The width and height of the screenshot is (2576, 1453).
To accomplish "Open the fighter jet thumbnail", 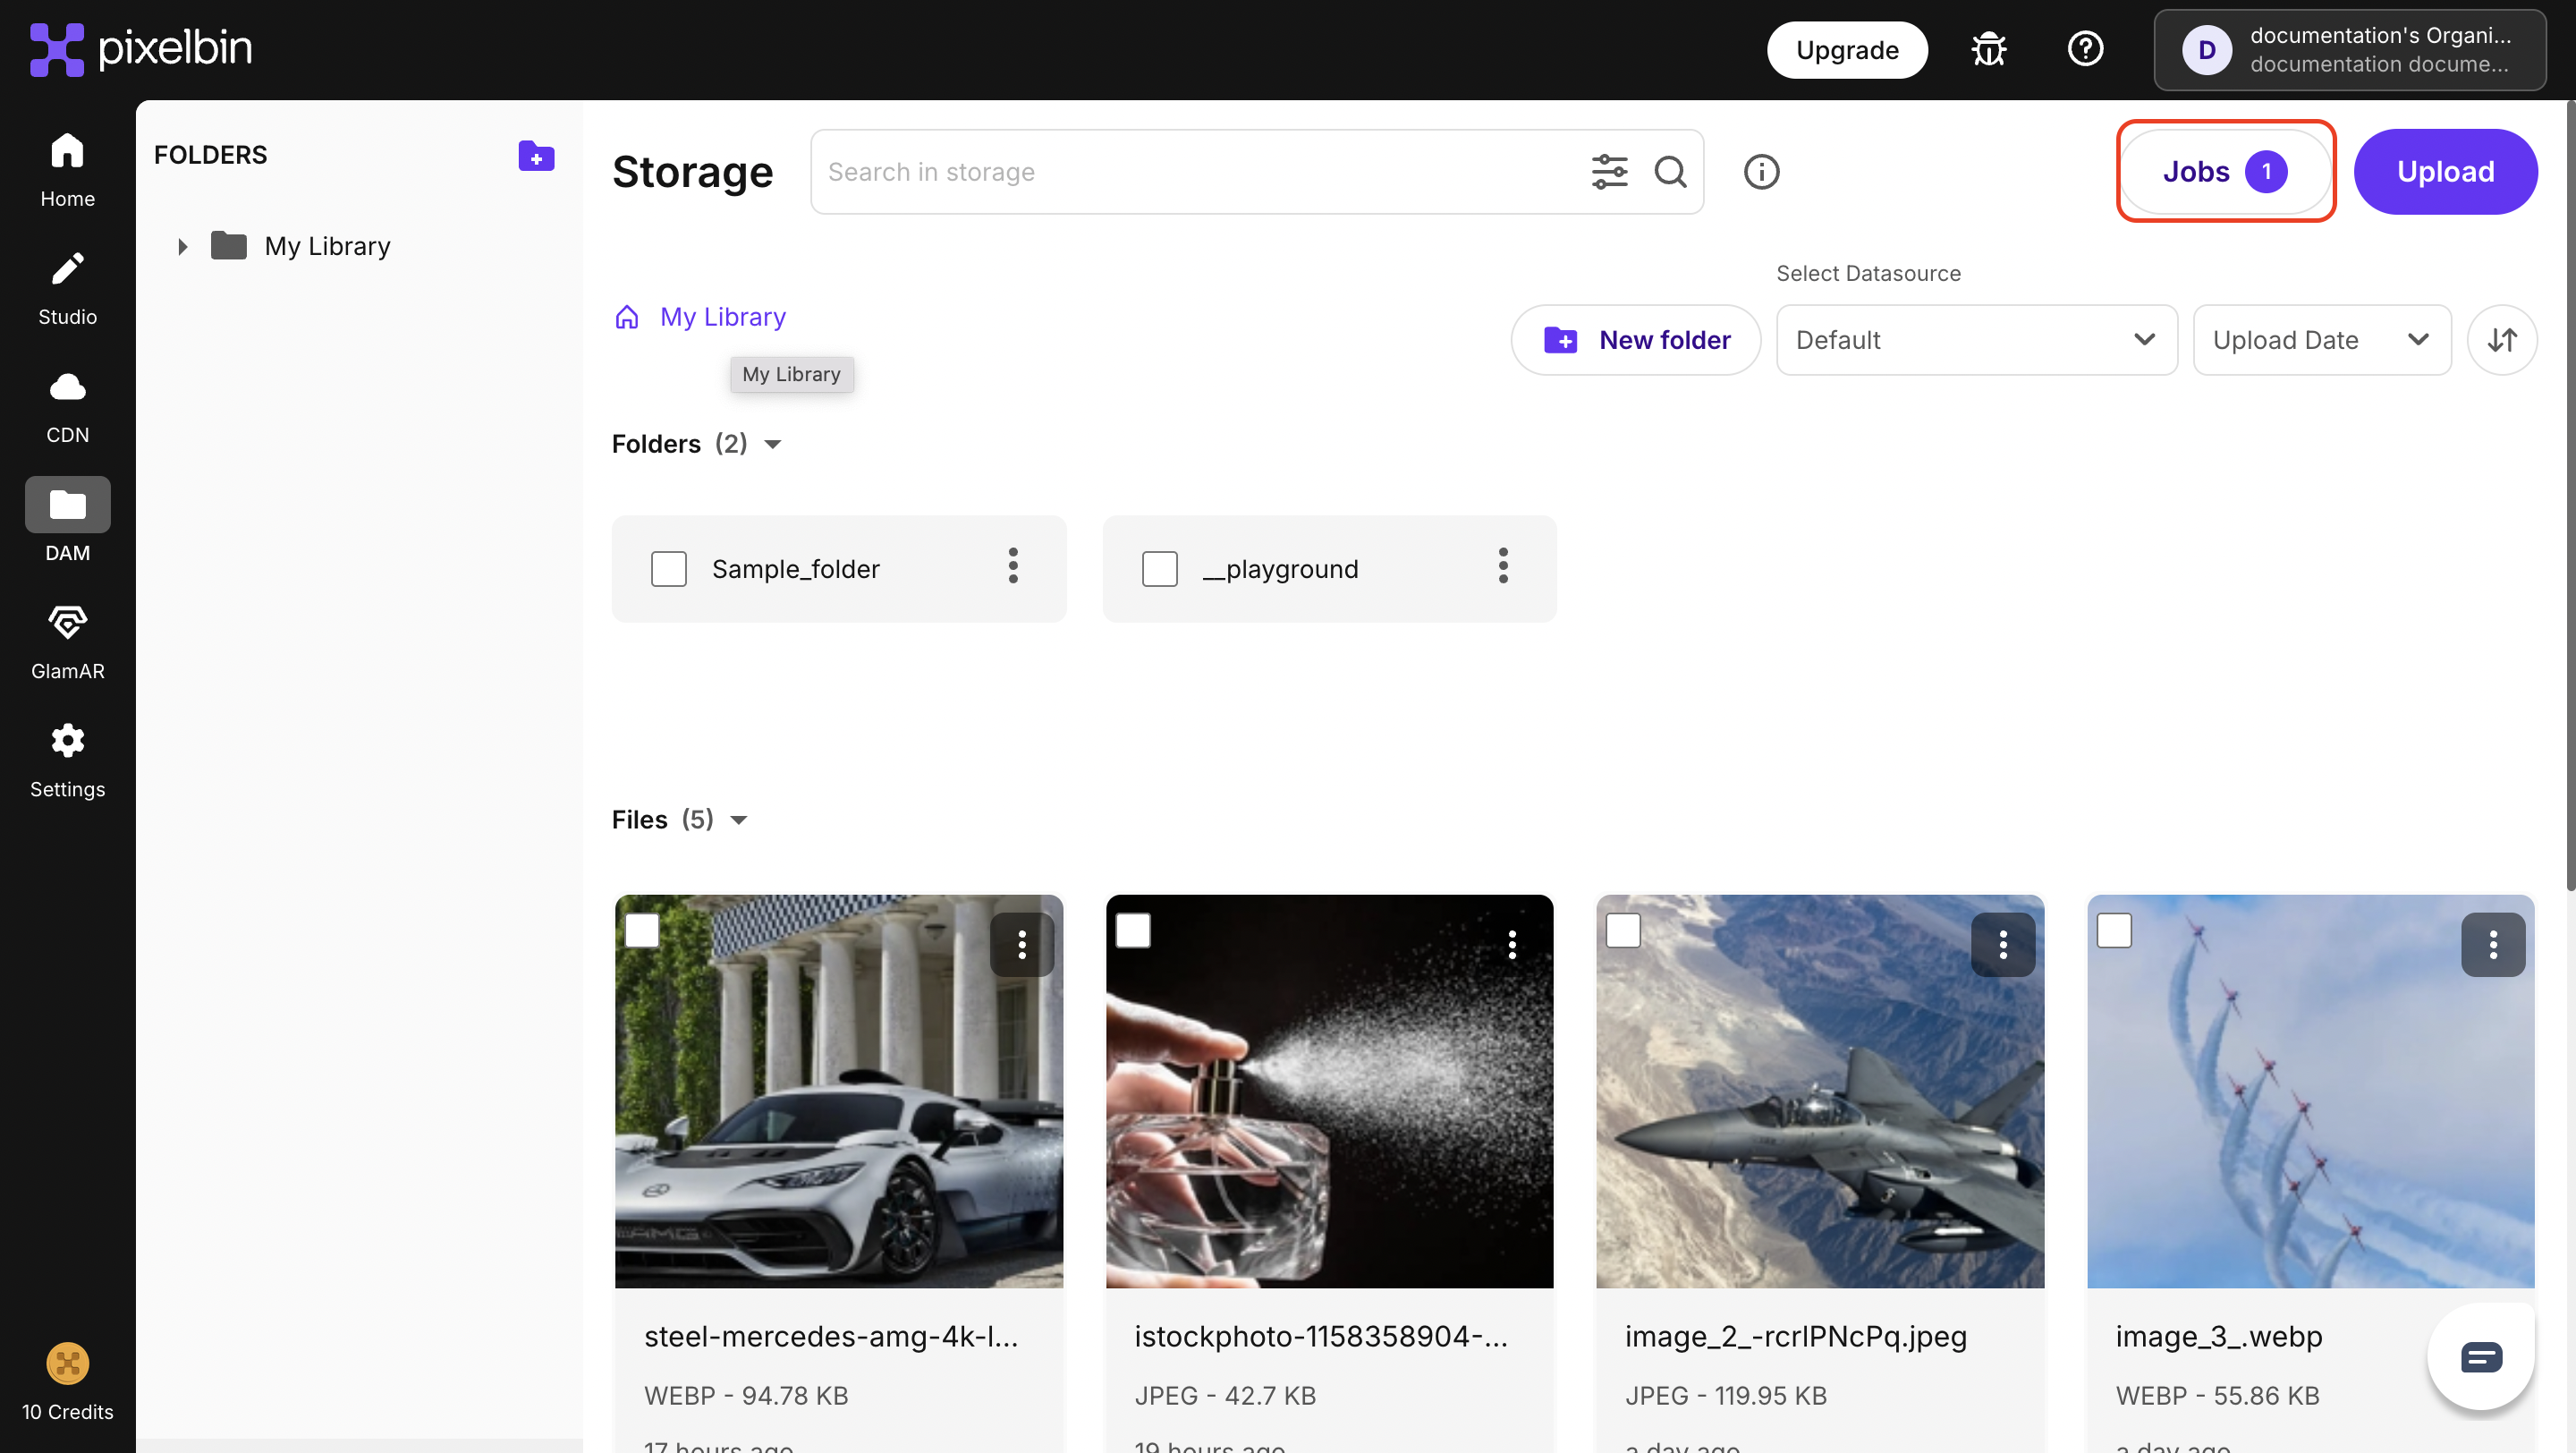I will pos(1820,1091).
